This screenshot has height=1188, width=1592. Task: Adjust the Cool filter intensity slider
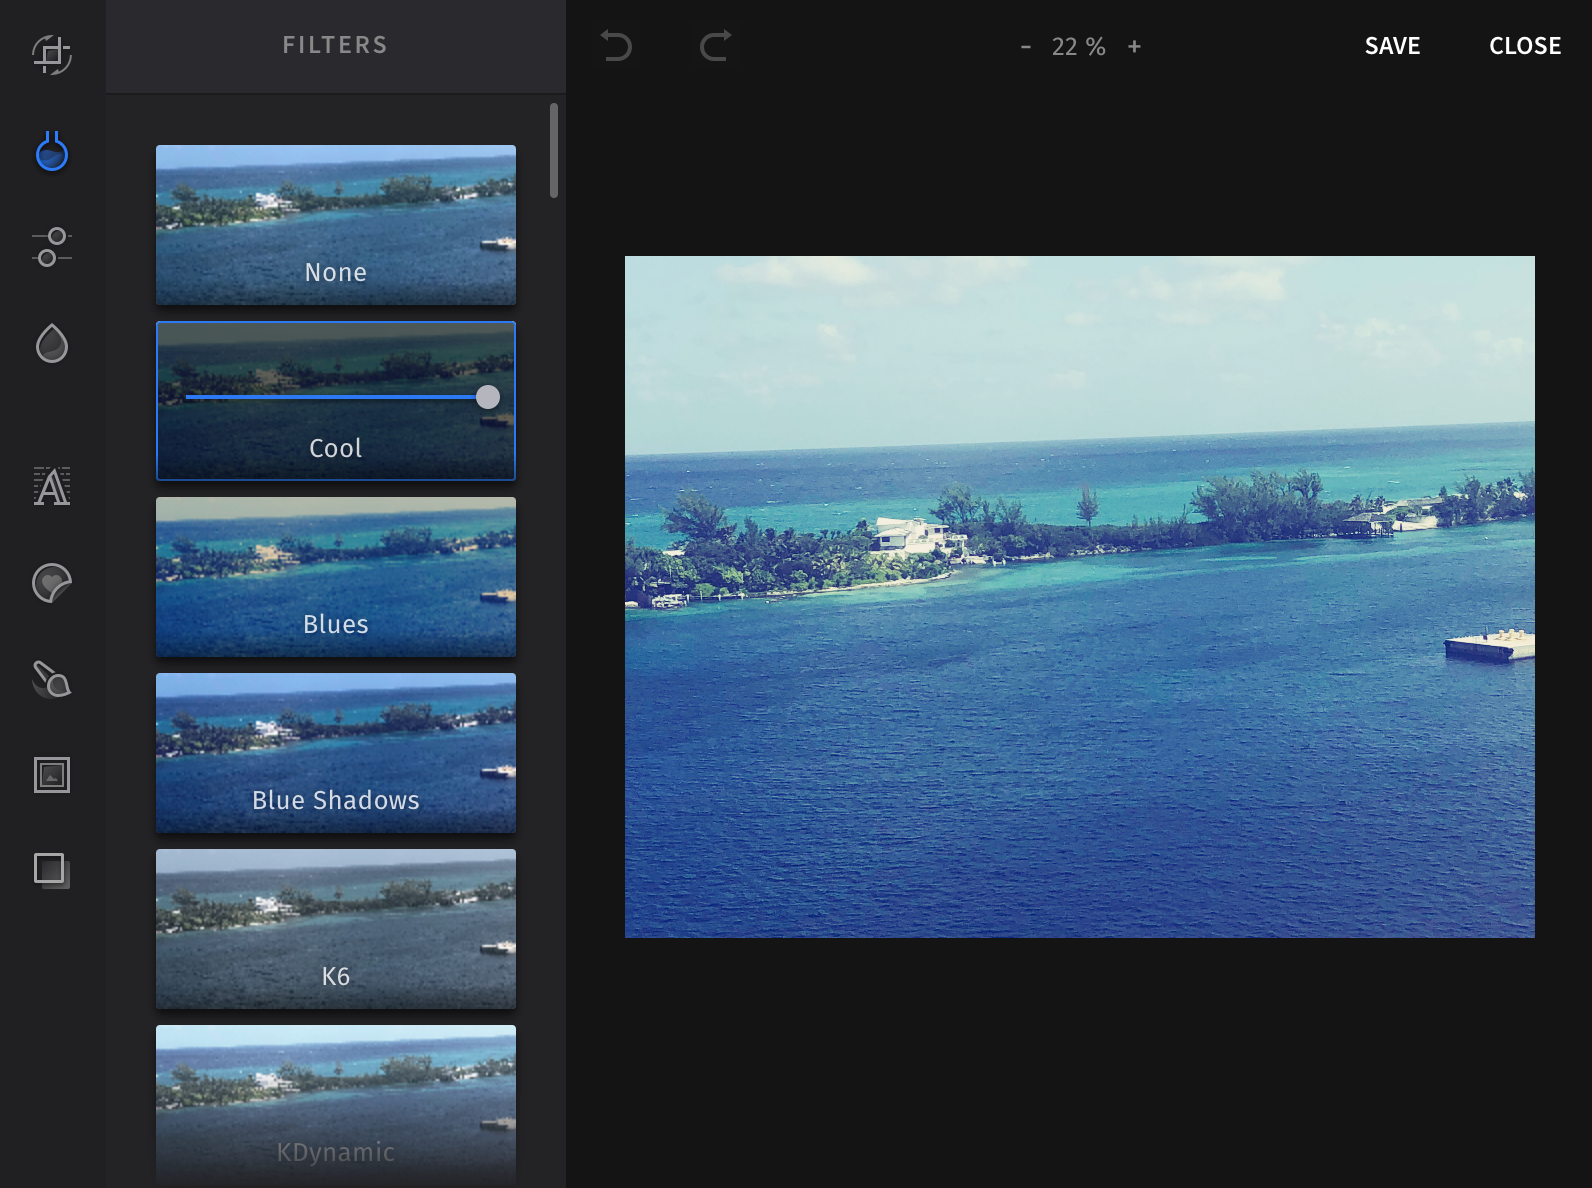[x=487, y=397]
